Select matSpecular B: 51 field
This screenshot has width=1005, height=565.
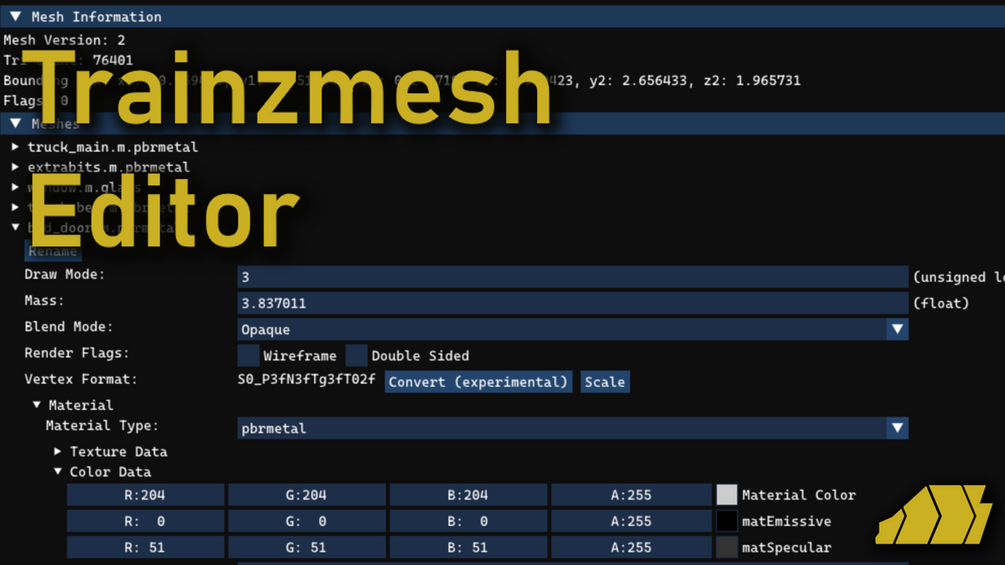click(x=469, y=547)
